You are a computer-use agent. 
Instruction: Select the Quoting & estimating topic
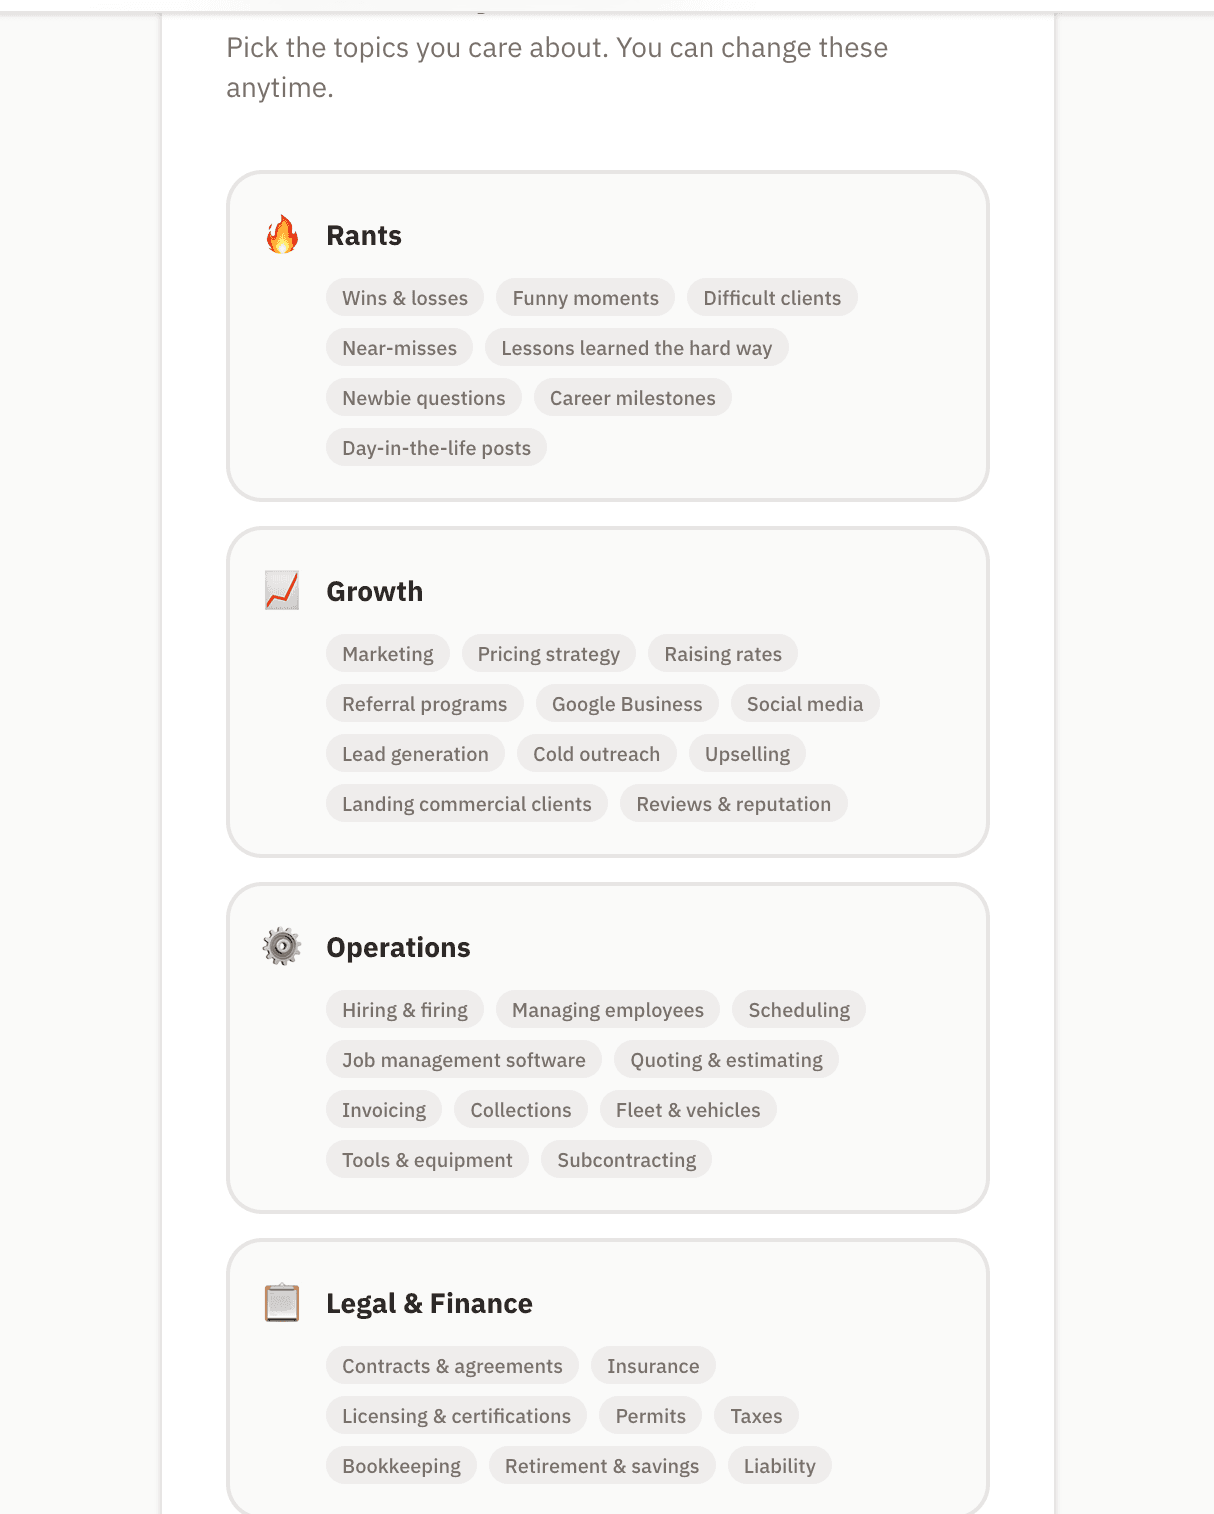[726, 1060]
